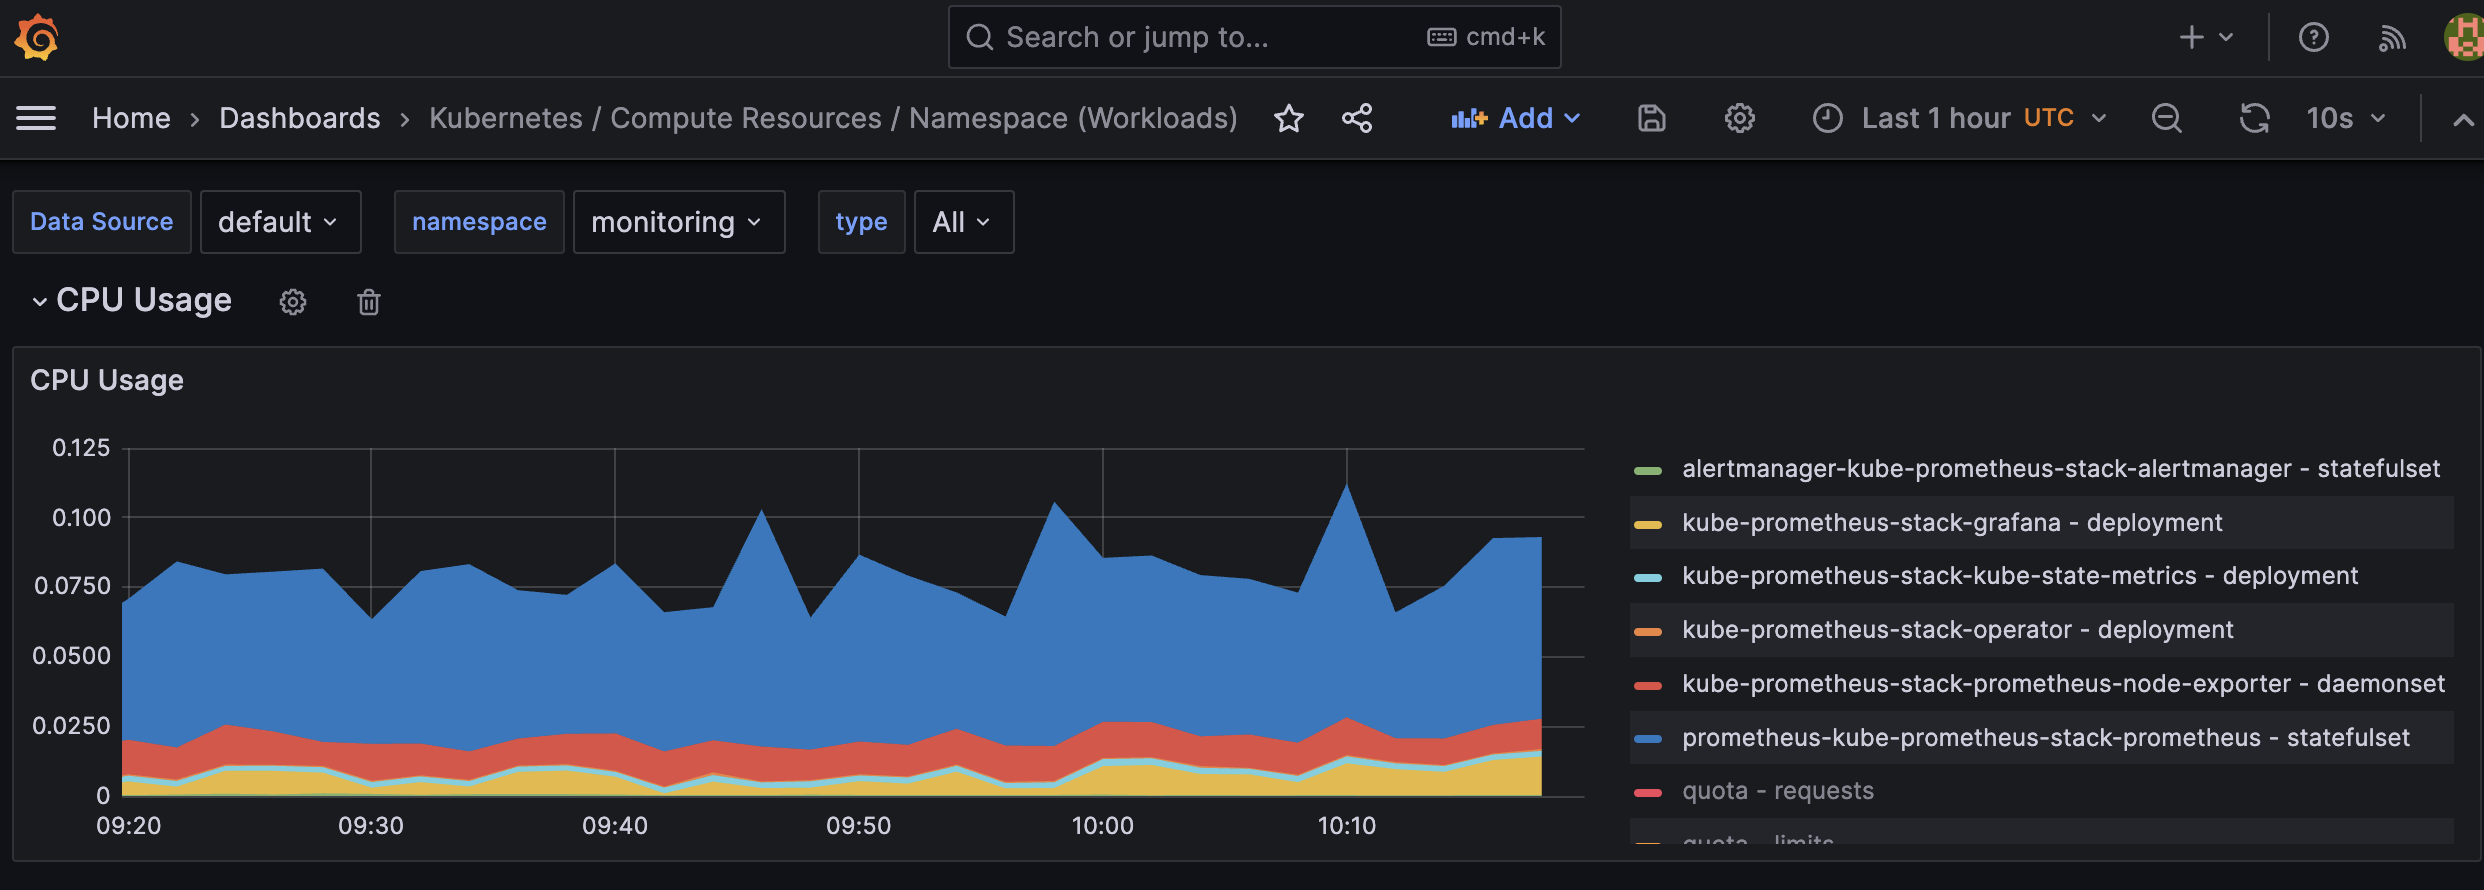Delete the CPU Usage row

pos(369,302)
